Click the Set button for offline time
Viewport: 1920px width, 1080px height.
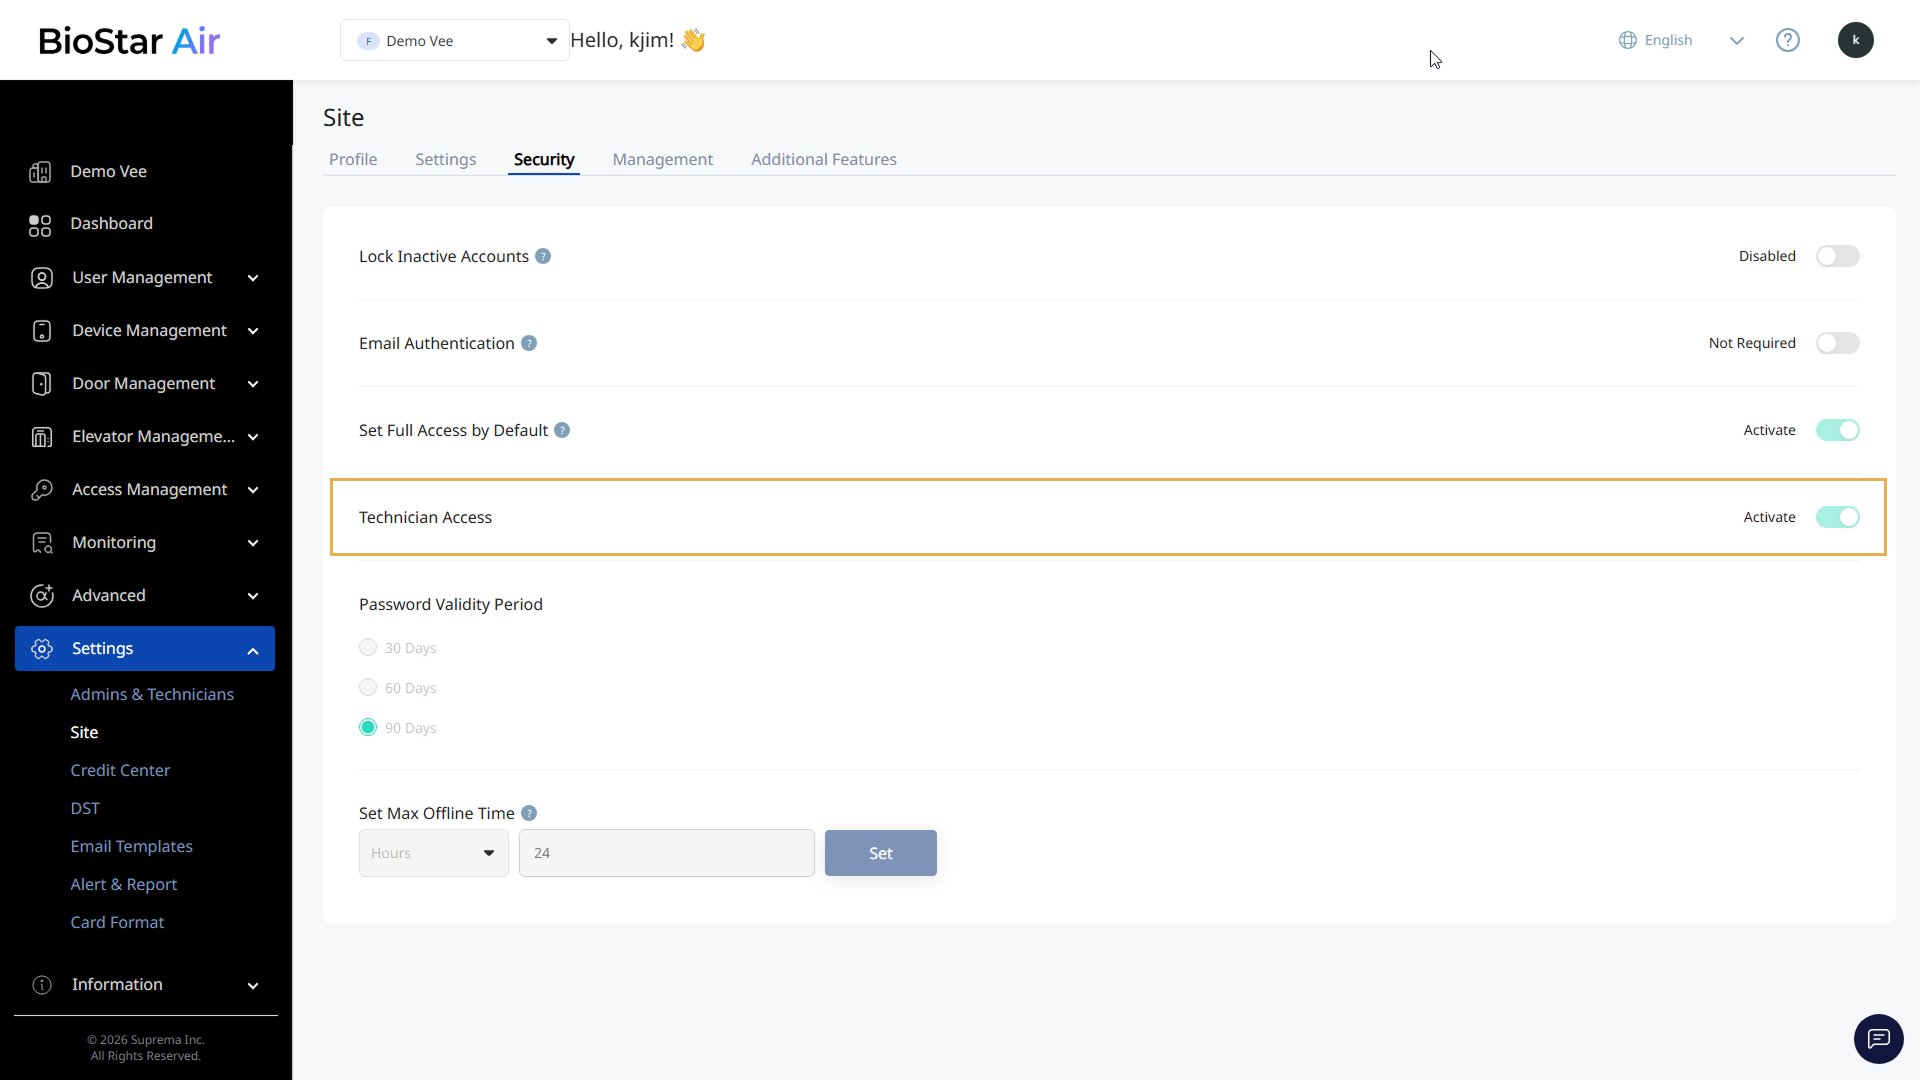(880, 853)
